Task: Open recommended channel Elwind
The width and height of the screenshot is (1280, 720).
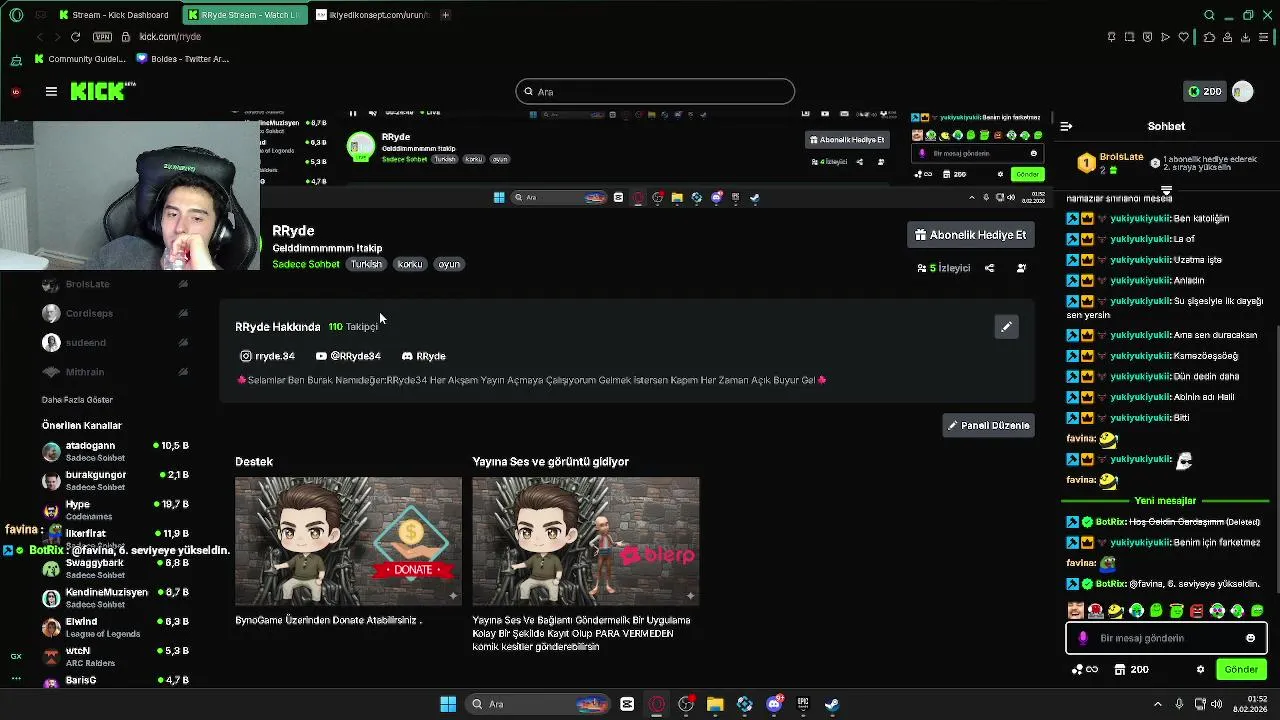Action: coord(115,627)
